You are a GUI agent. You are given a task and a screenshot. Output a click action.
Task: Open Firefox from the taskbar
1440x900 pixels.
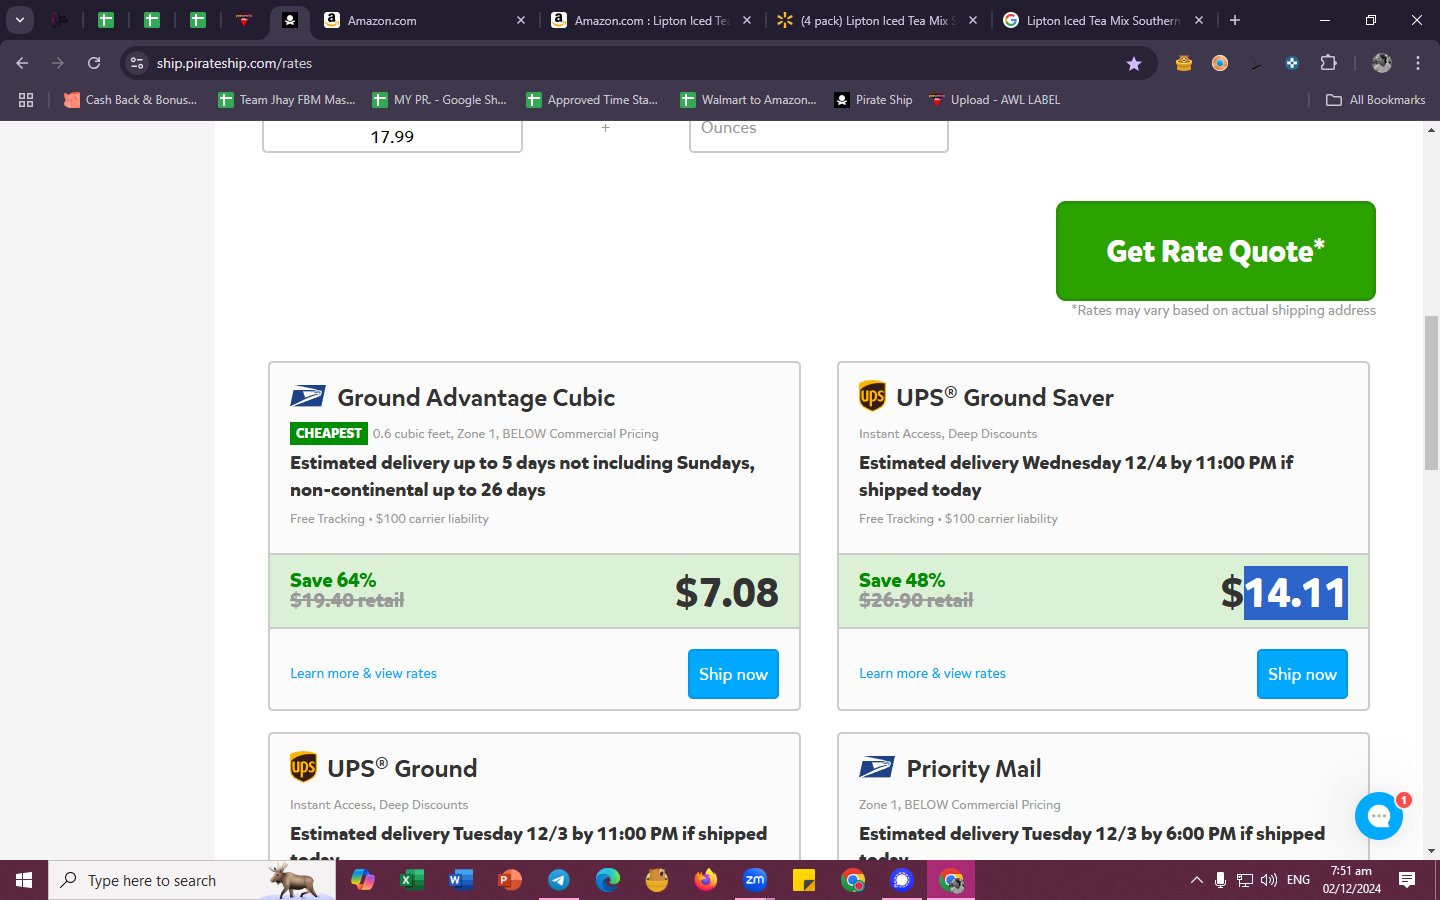[706, 880]
